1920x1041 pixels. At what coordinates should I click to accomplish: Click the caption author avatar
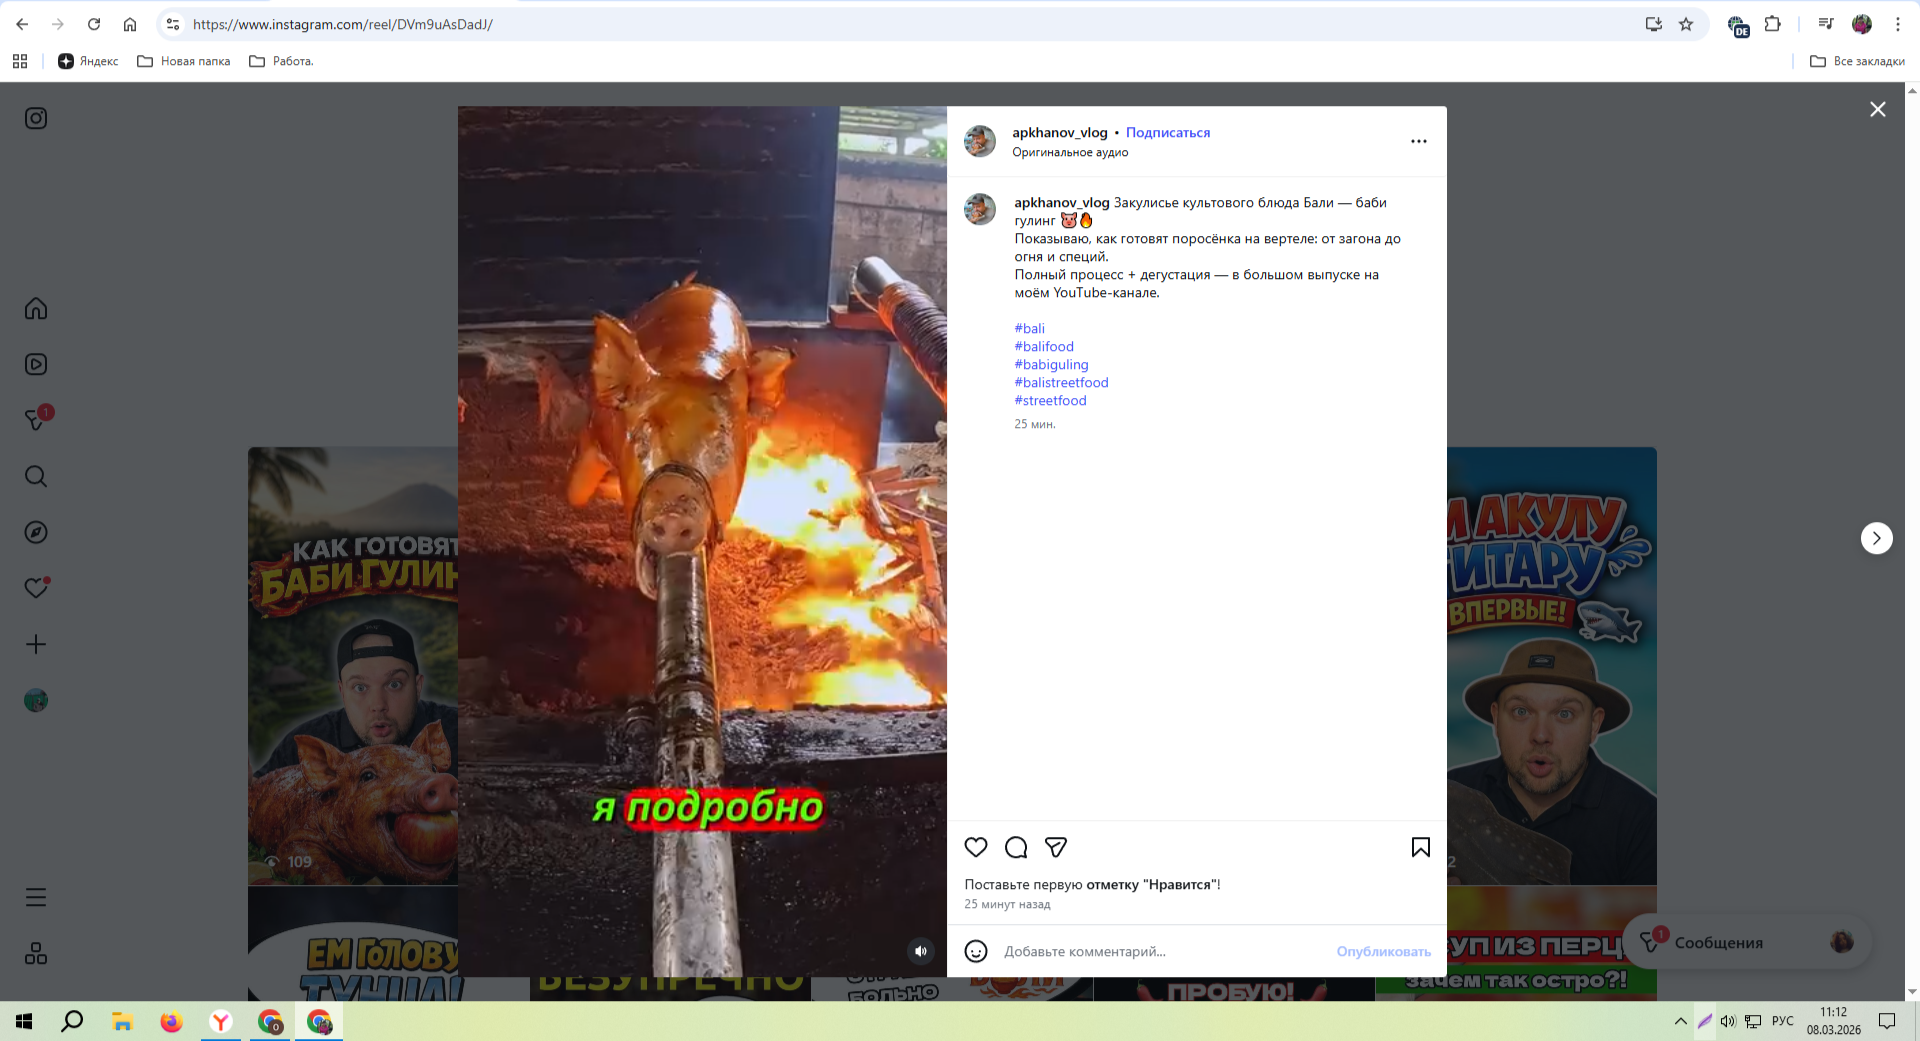tap(980, 209)
